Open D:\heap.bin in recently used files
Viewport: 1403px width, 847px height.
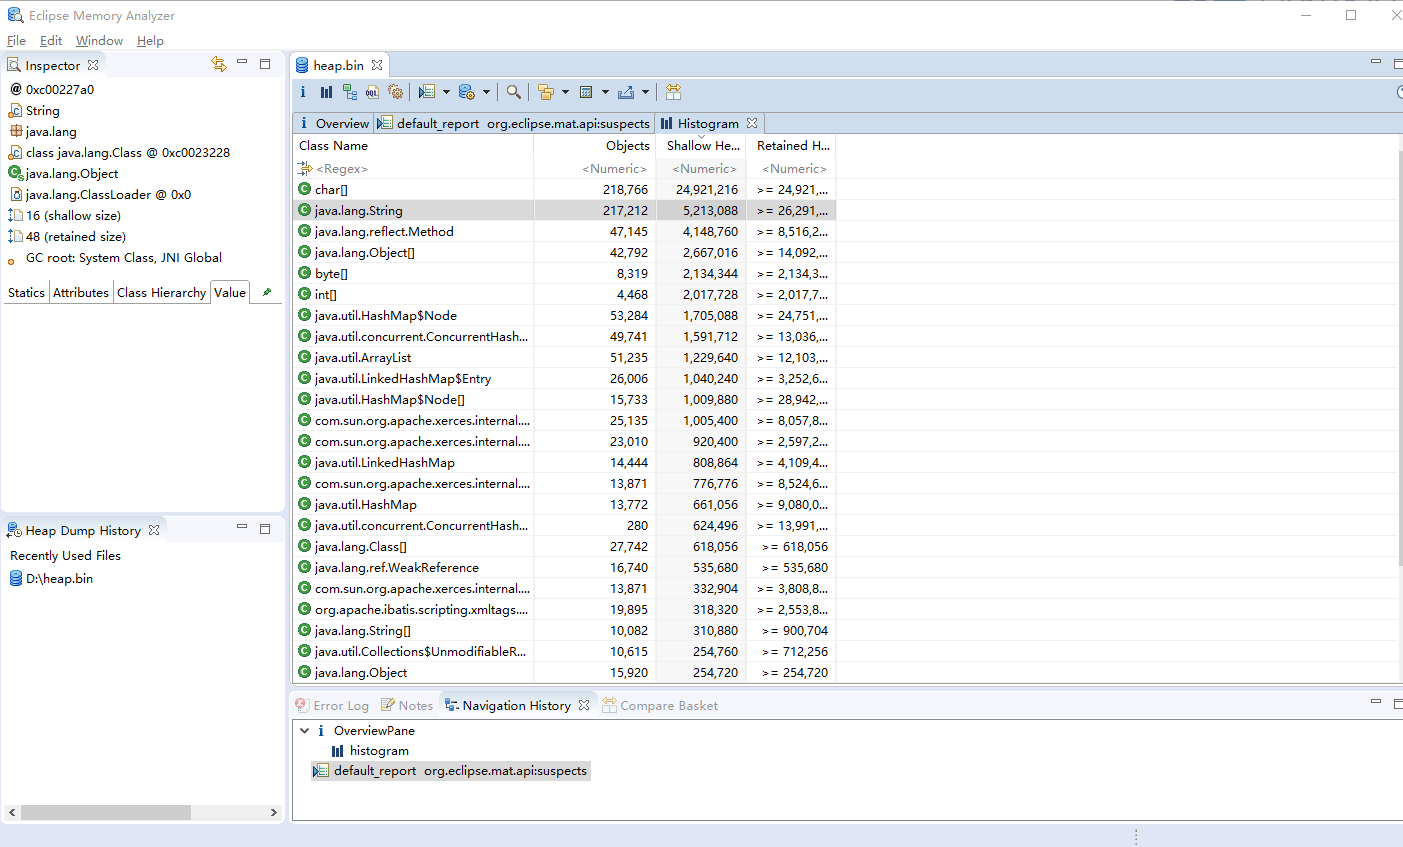point(51,578)
